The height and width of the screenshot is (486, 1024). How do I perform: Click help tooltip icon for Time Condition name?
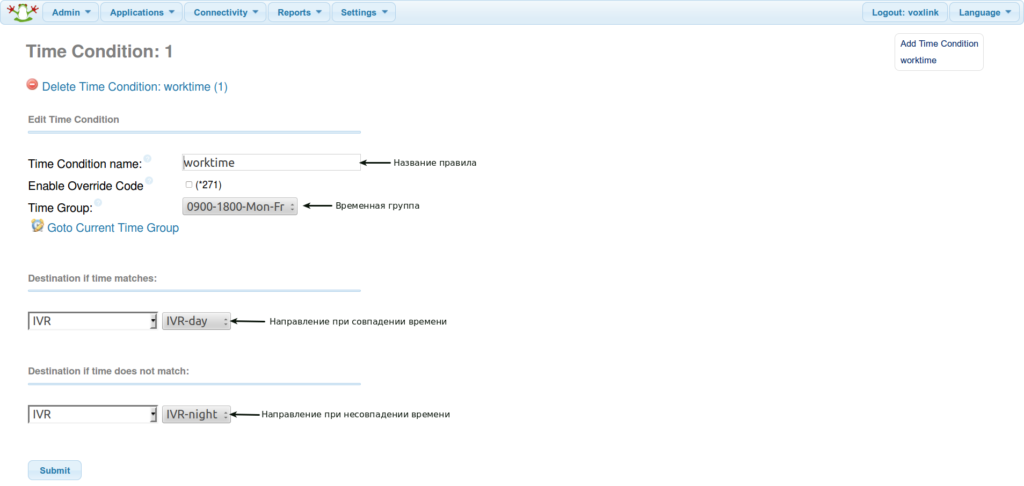148,159
